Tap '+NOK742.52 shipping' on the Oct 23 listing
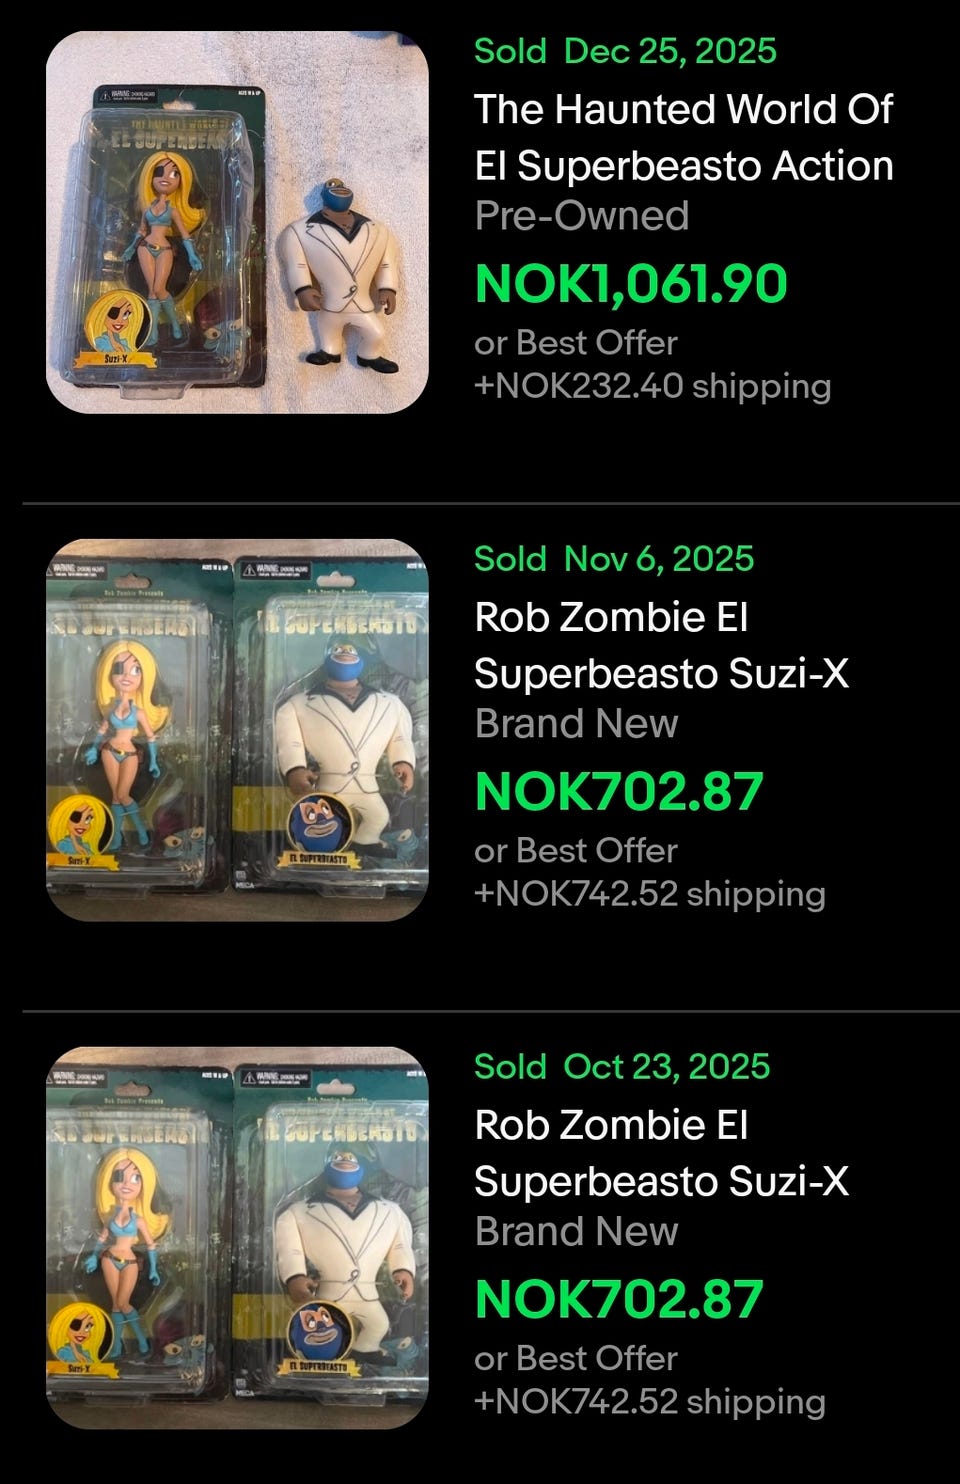960x1484 pixels. [650, 1402]
